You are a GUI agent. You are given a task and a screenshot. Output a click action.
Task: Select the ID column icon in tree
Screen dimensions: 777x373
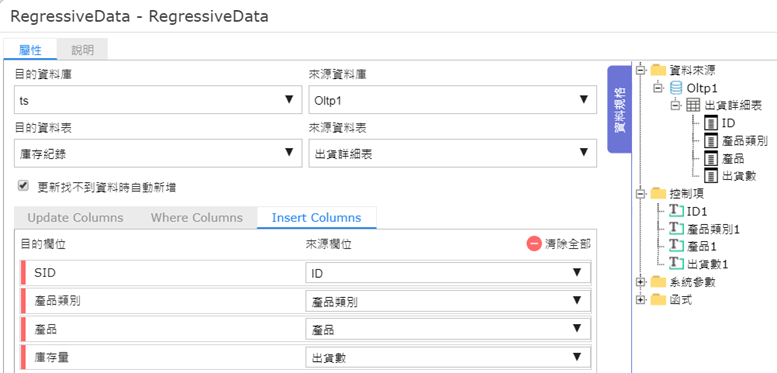pos(711,123)
